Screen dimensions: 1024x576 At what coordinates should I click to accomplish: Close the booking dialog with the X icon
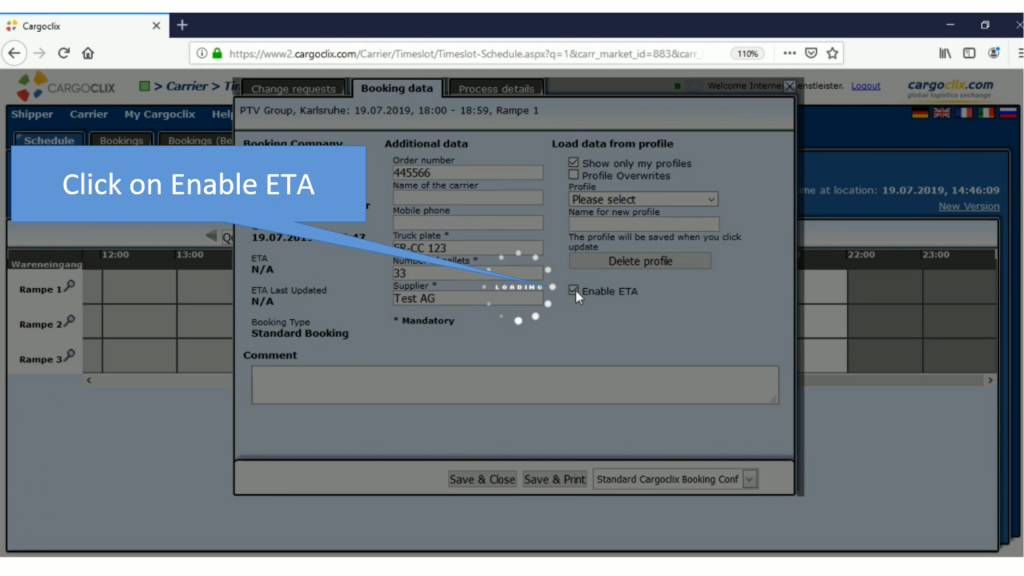click(x=789, y=86)
